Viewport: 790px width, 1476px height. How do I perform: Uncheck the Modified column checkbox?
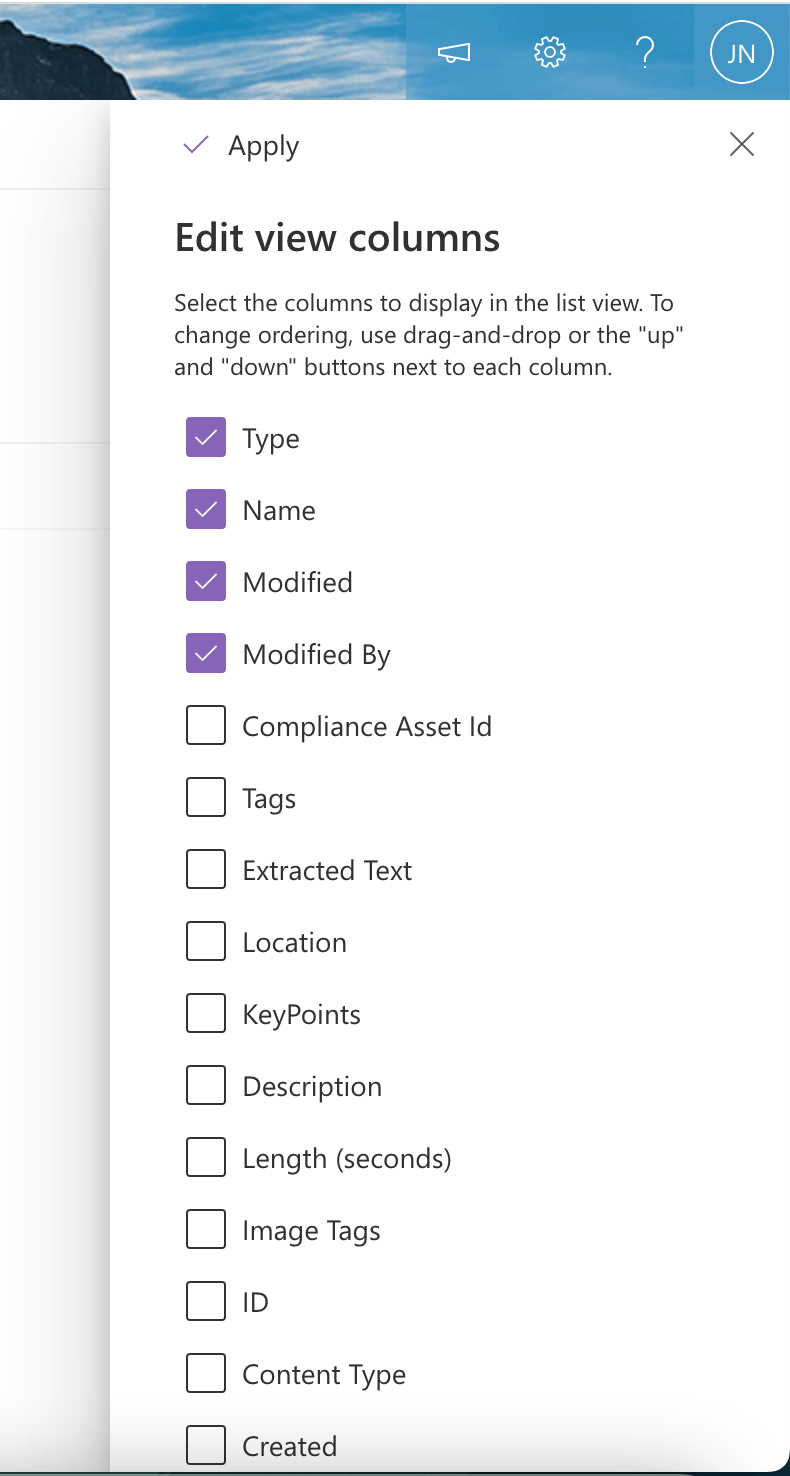(206, 582)
